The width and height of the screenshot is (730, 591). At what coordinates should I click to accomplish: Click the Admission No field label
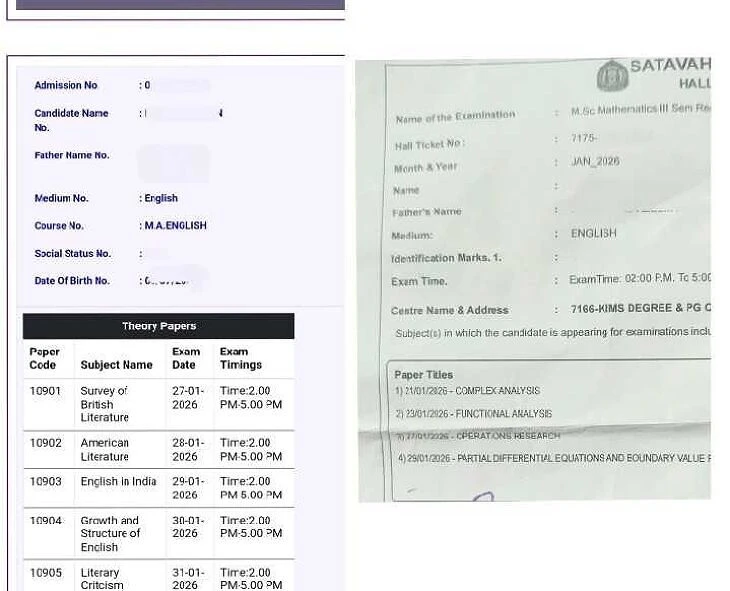pos(66,86)
